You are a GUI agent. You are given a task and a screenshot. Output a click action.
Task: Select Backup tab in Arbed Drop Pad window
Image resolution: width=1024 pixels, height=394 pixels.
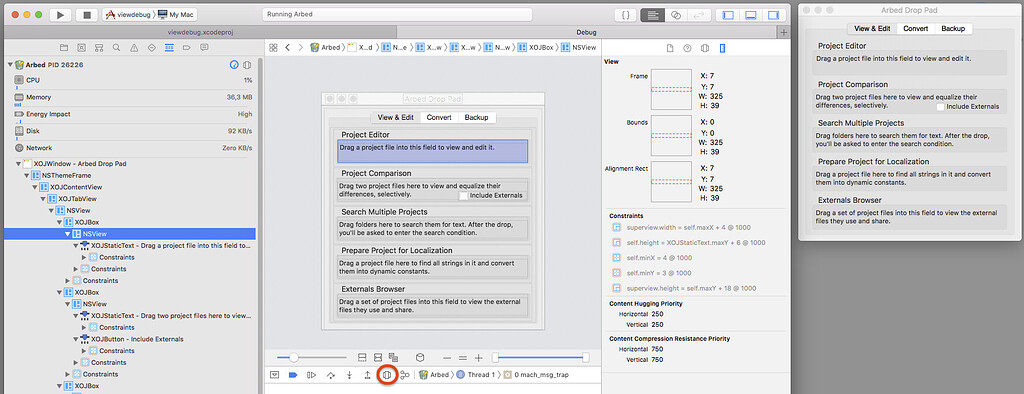953,29
